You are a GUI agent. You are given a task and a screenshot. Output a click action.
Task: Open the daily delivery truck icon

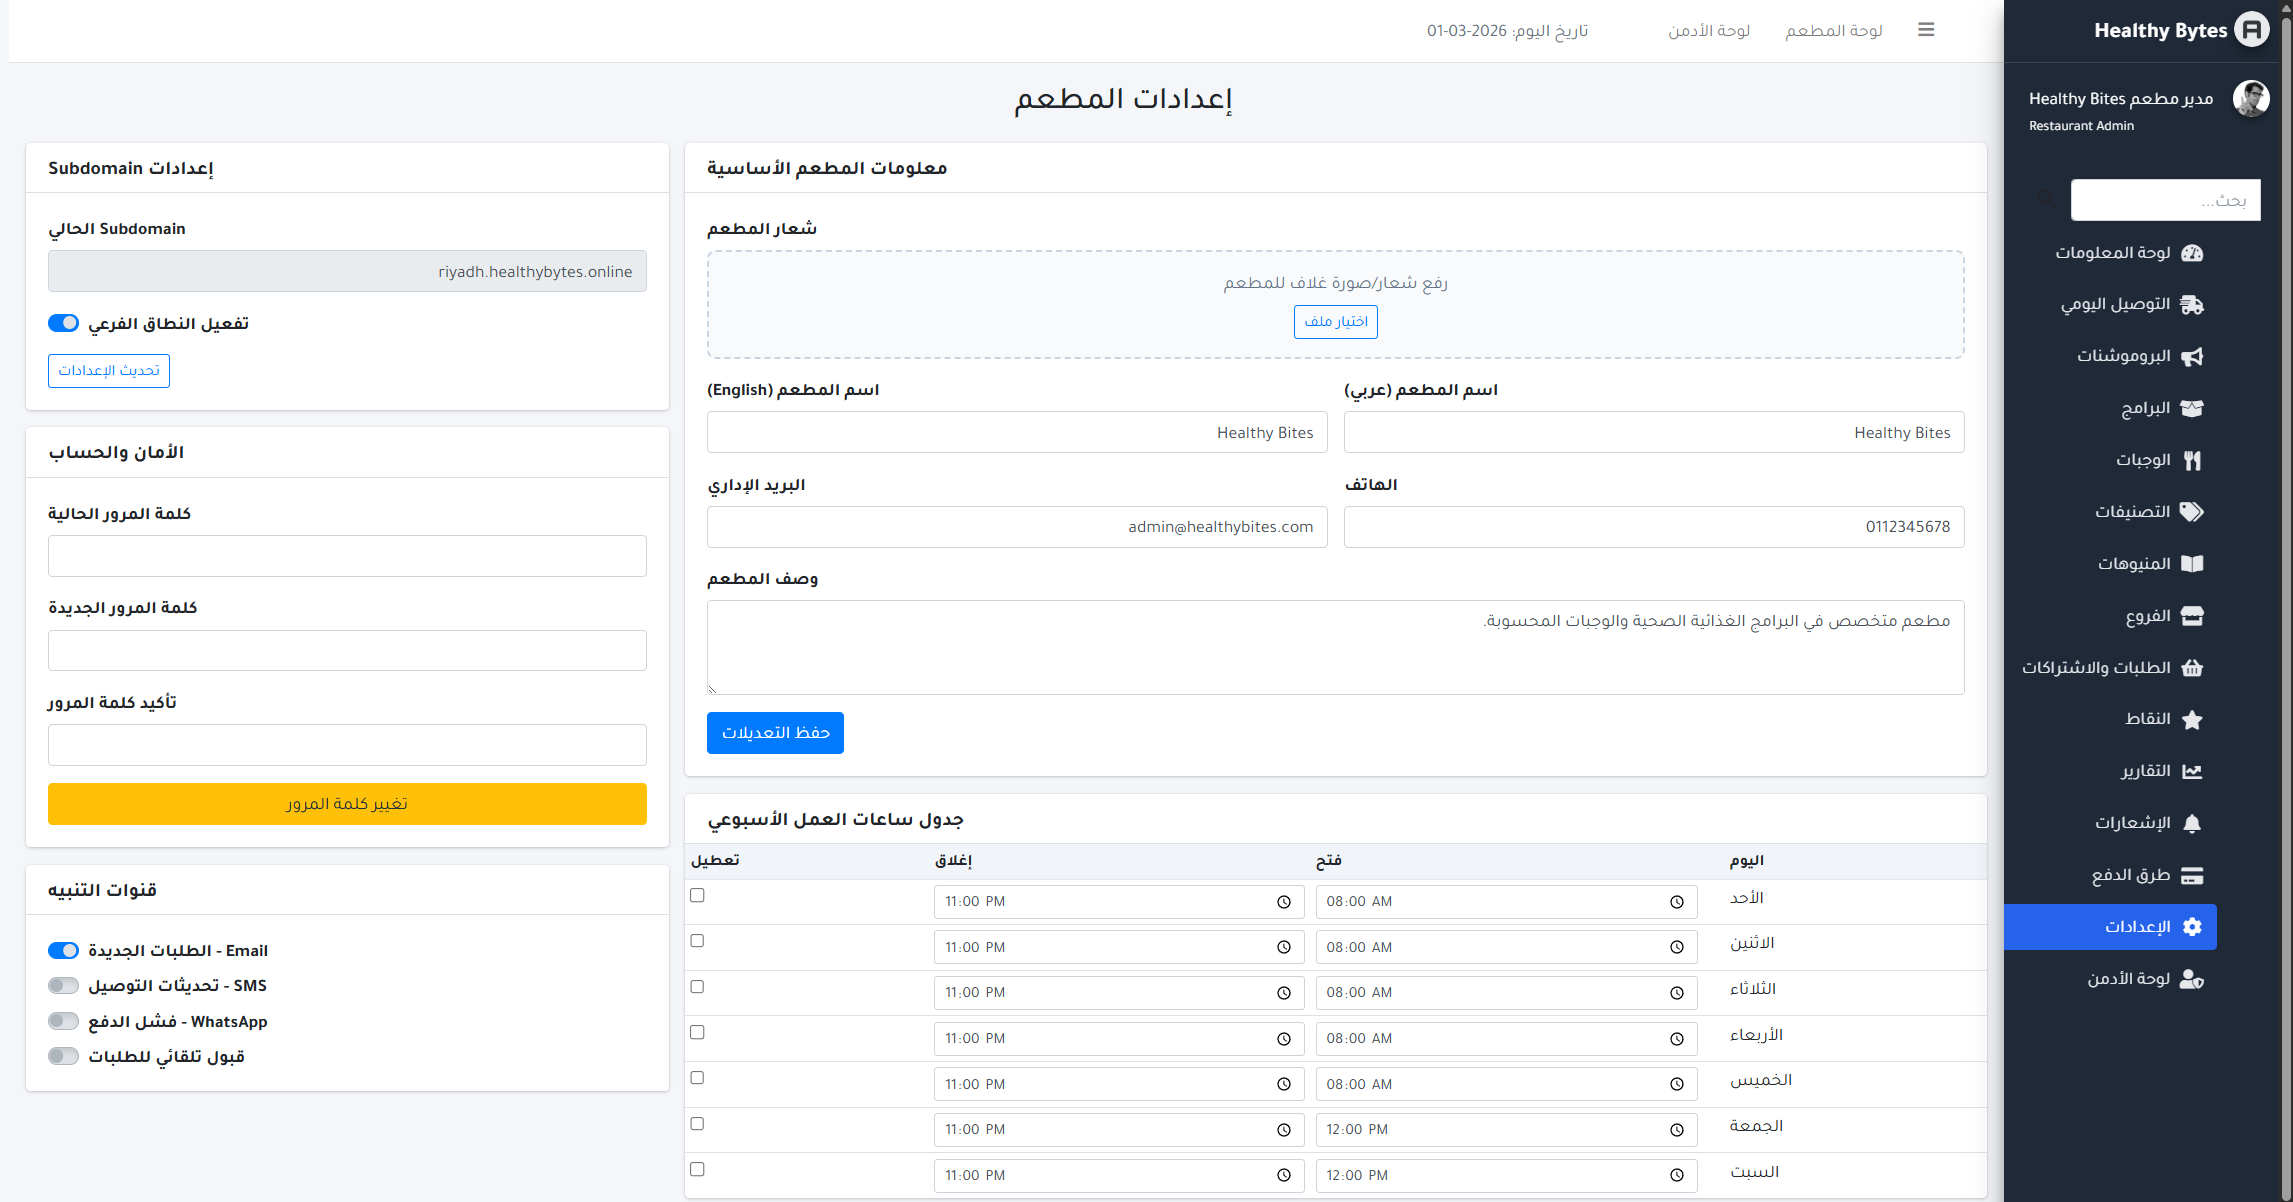click(2191, 305)
